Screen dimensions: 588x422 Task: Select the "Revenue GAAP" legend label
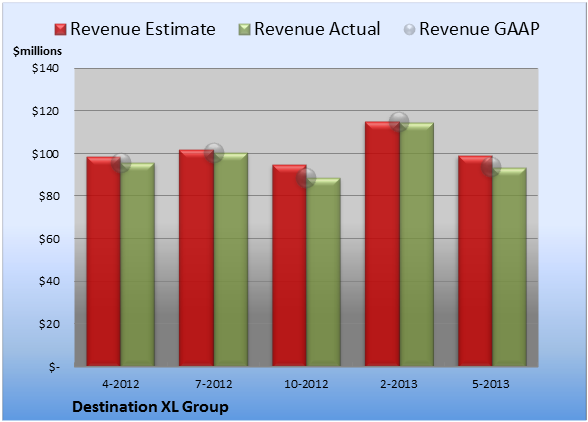tap(479, 29)
